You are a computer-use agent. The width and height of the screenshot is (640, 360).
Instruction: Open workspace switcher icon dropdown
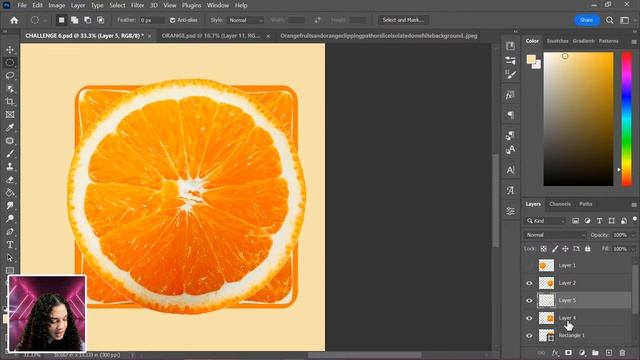coord(624,20)
